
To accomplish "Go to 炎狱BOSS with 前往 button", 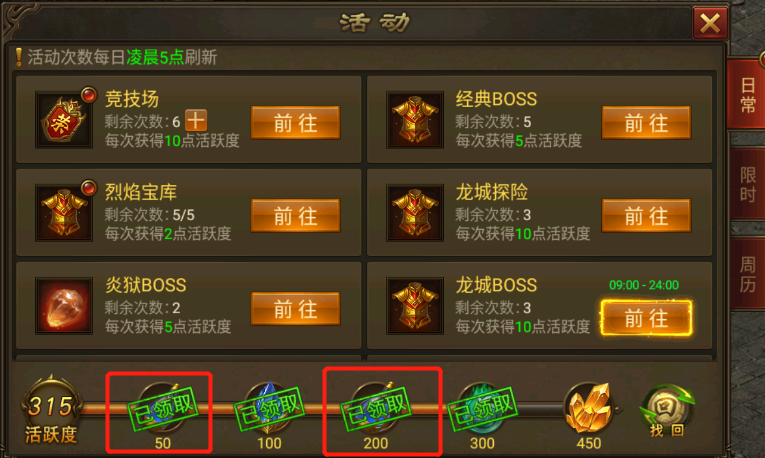I will [296, 309].
